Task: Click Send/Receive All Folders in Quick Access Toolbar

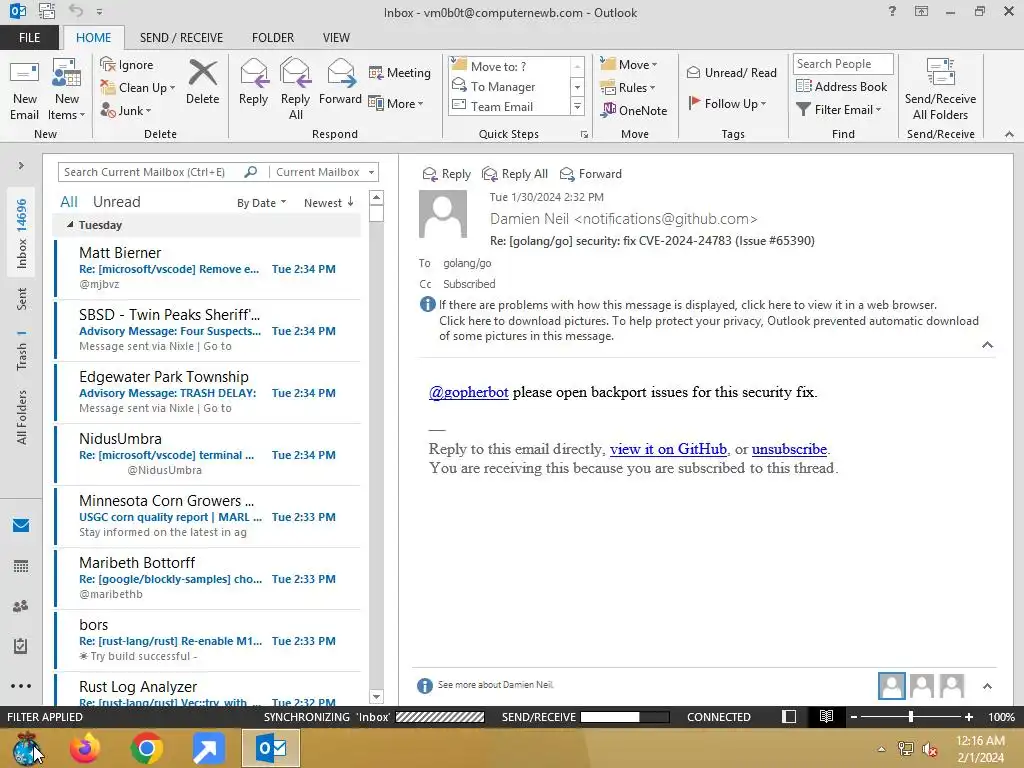Action: (x=46, y=11)
